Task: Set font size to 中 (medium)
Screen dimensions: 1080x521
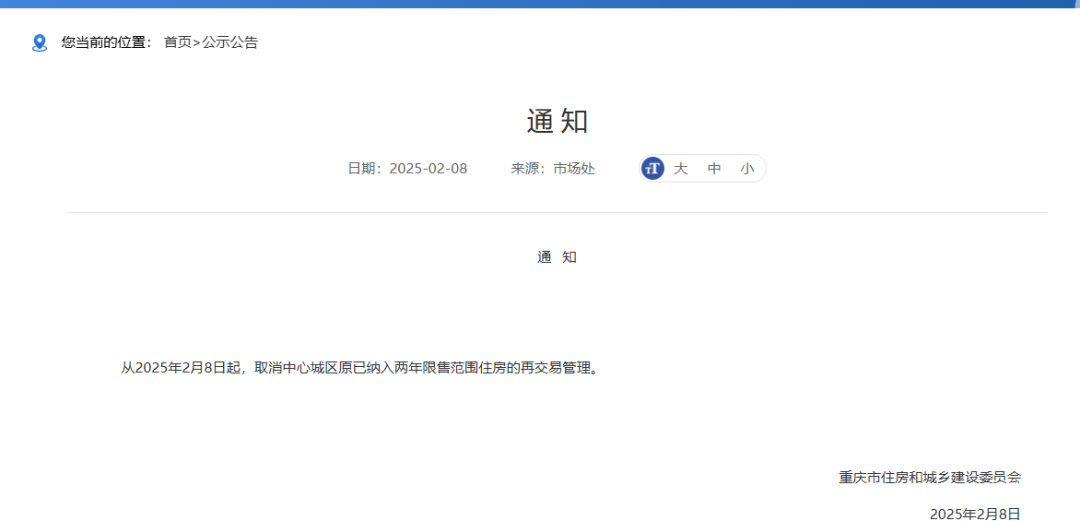Action: (x=714, y=169)
